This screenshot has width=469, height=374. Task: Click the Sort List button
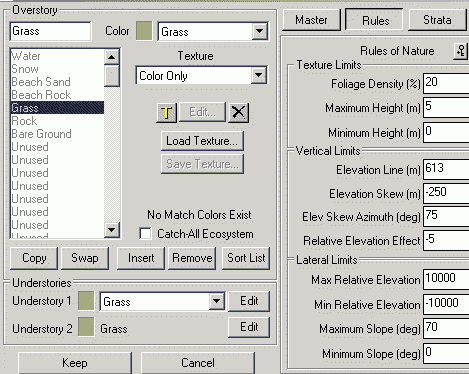click(246, 258)
